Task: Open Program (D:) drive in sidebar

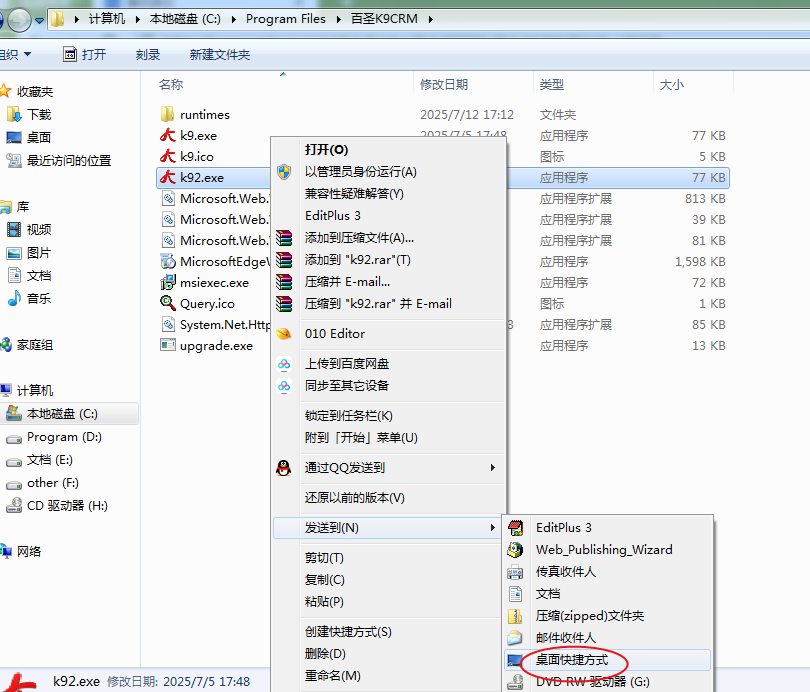Action: coord(64,436)
